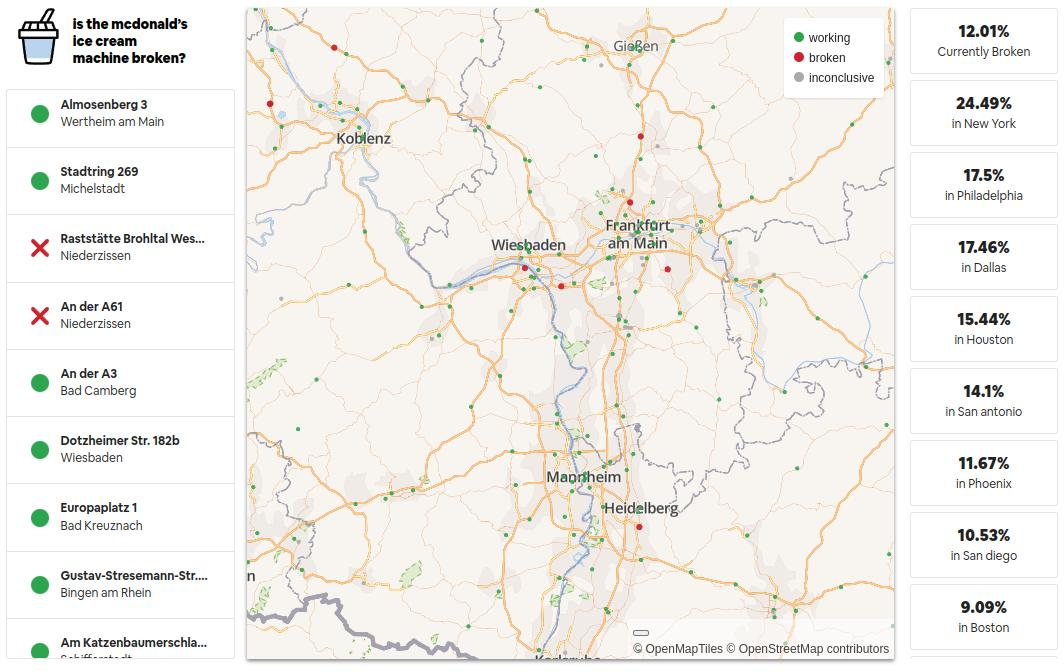Open the OpenMapTiles attribution link
Viewport: 1064px width, 672px height.
678,649
